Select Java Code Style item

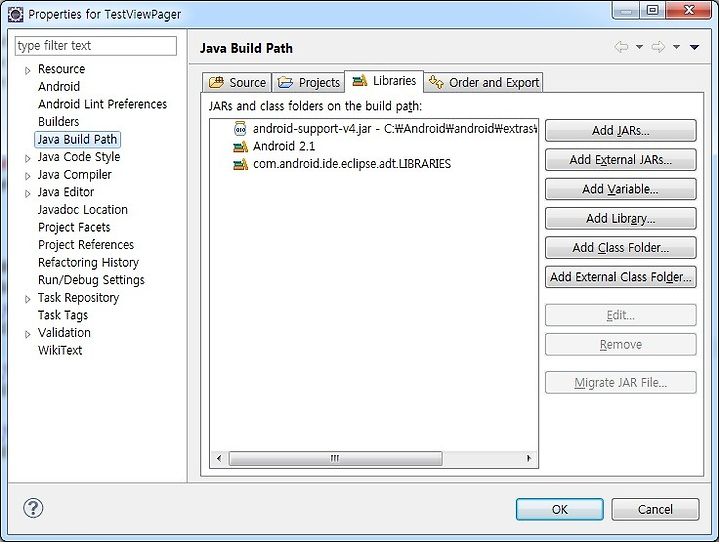[x=79, y=157]
